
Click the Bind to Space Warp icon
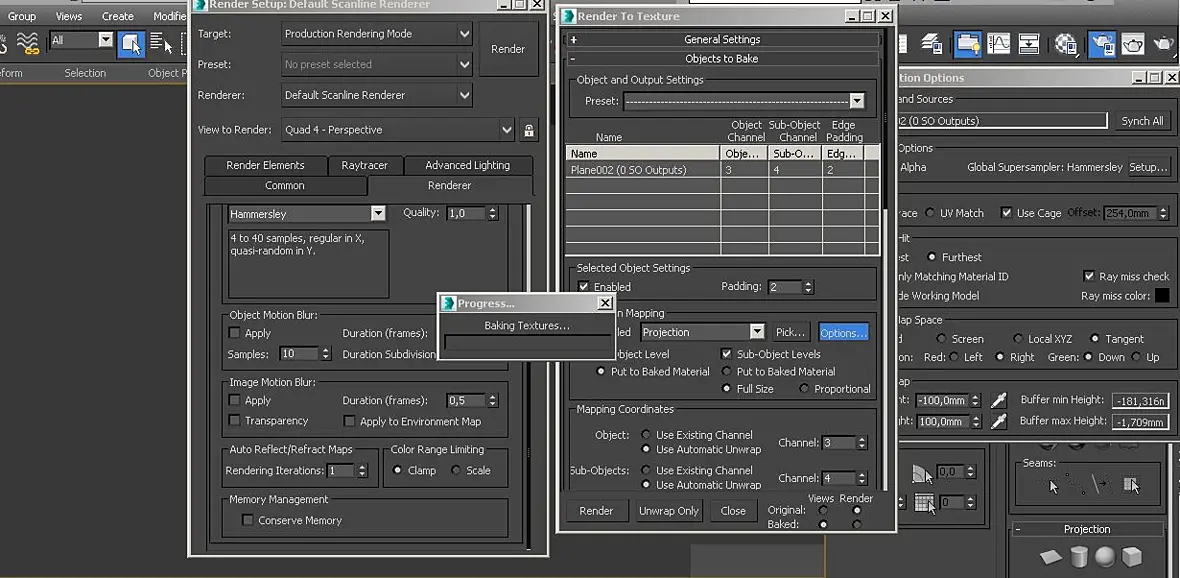[x=28, y=43]
